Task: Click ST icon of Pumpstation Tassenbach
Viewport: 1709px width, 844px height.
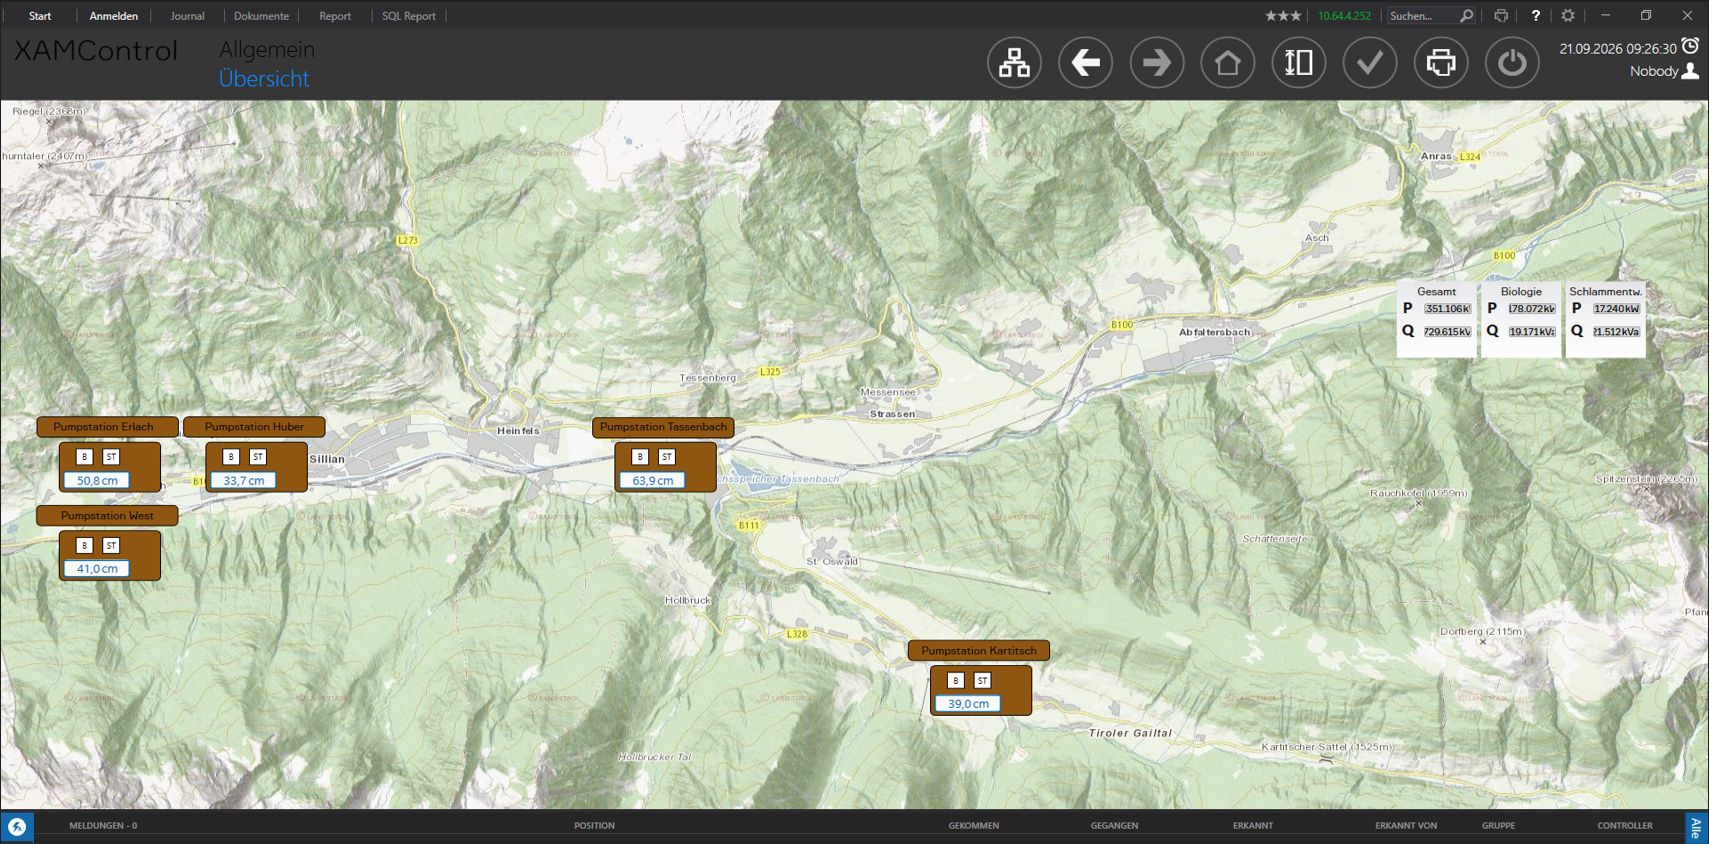Action: point(667,457)
